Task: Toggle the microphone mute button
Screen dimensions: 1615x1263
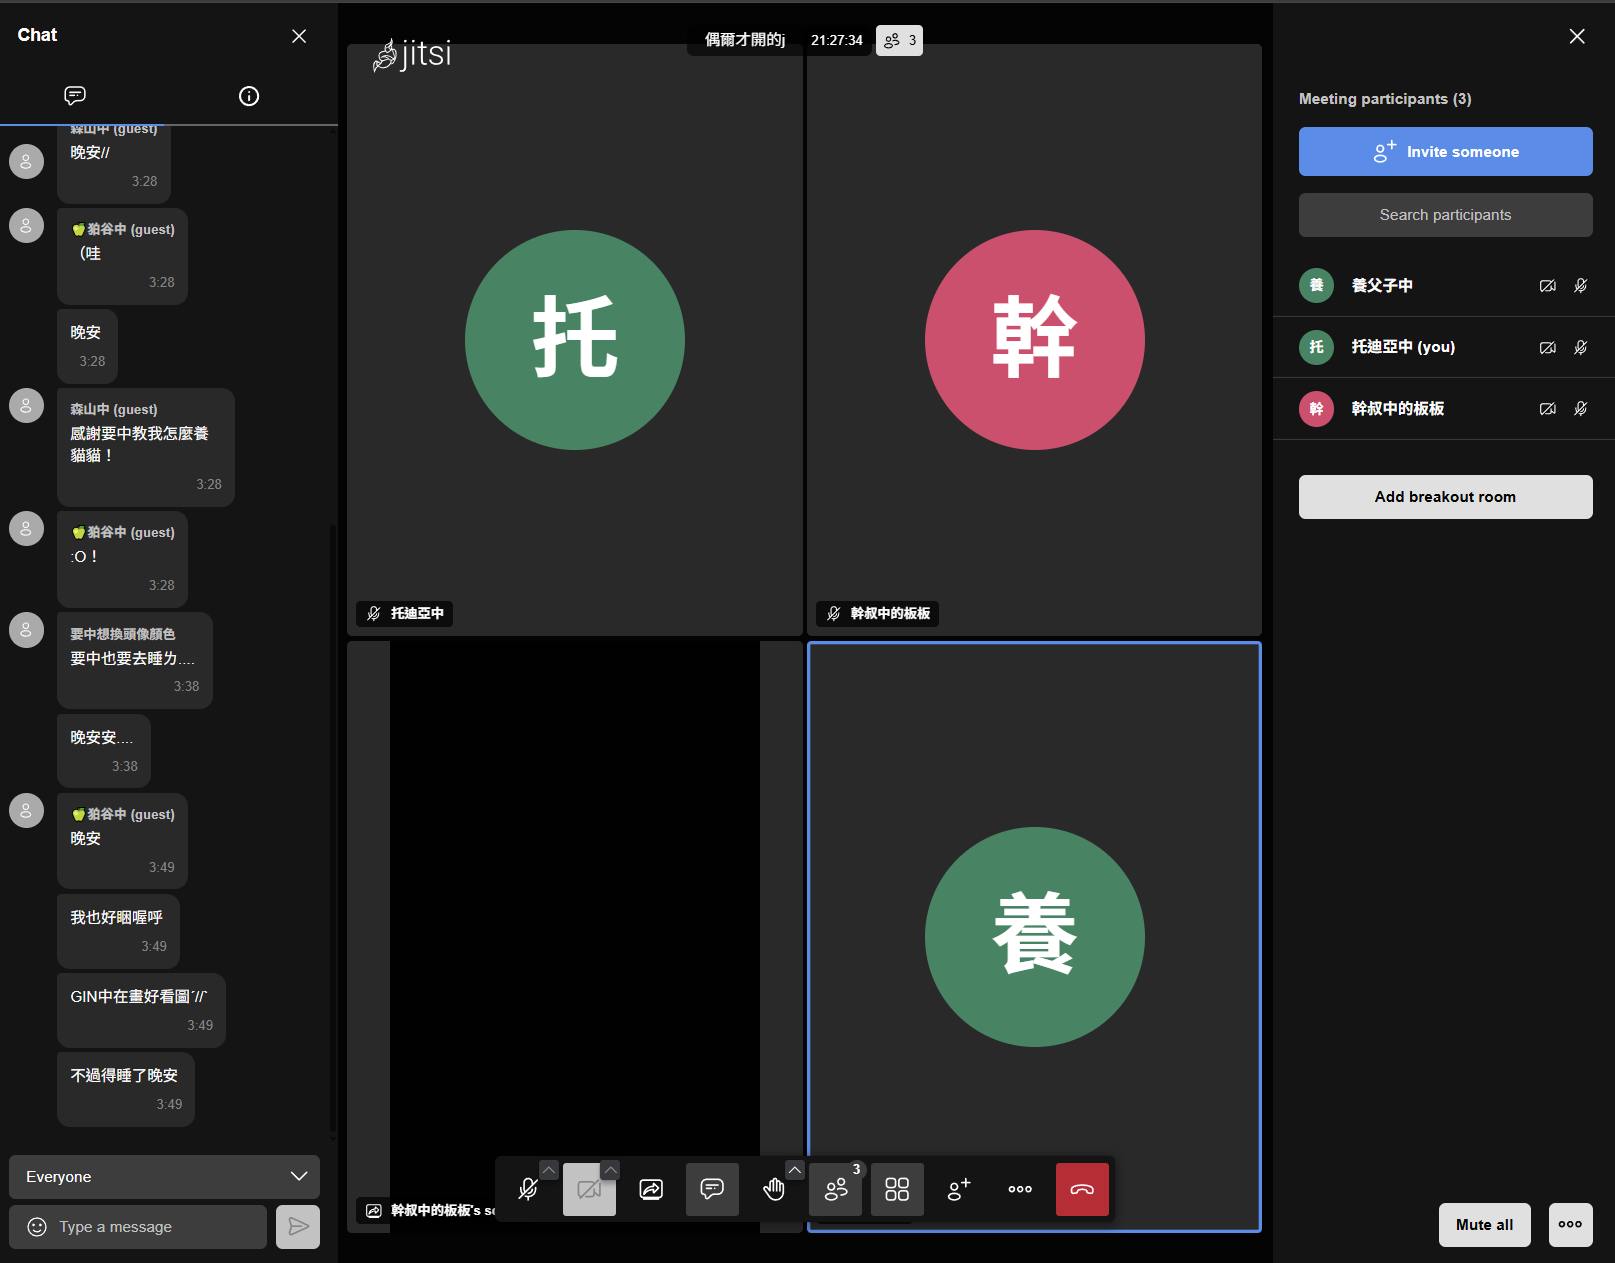Action: tap(528, 1189)
